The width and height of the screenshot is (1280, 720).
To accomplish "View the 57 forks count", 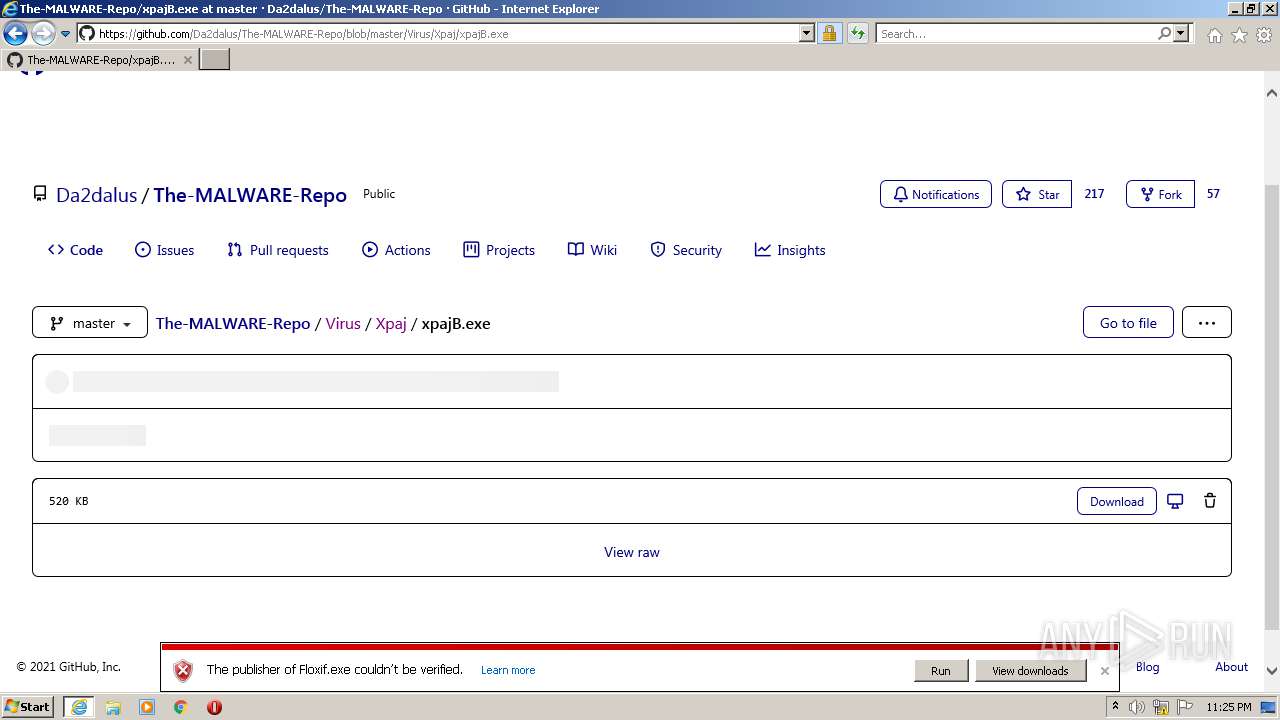I will 1213,194.
